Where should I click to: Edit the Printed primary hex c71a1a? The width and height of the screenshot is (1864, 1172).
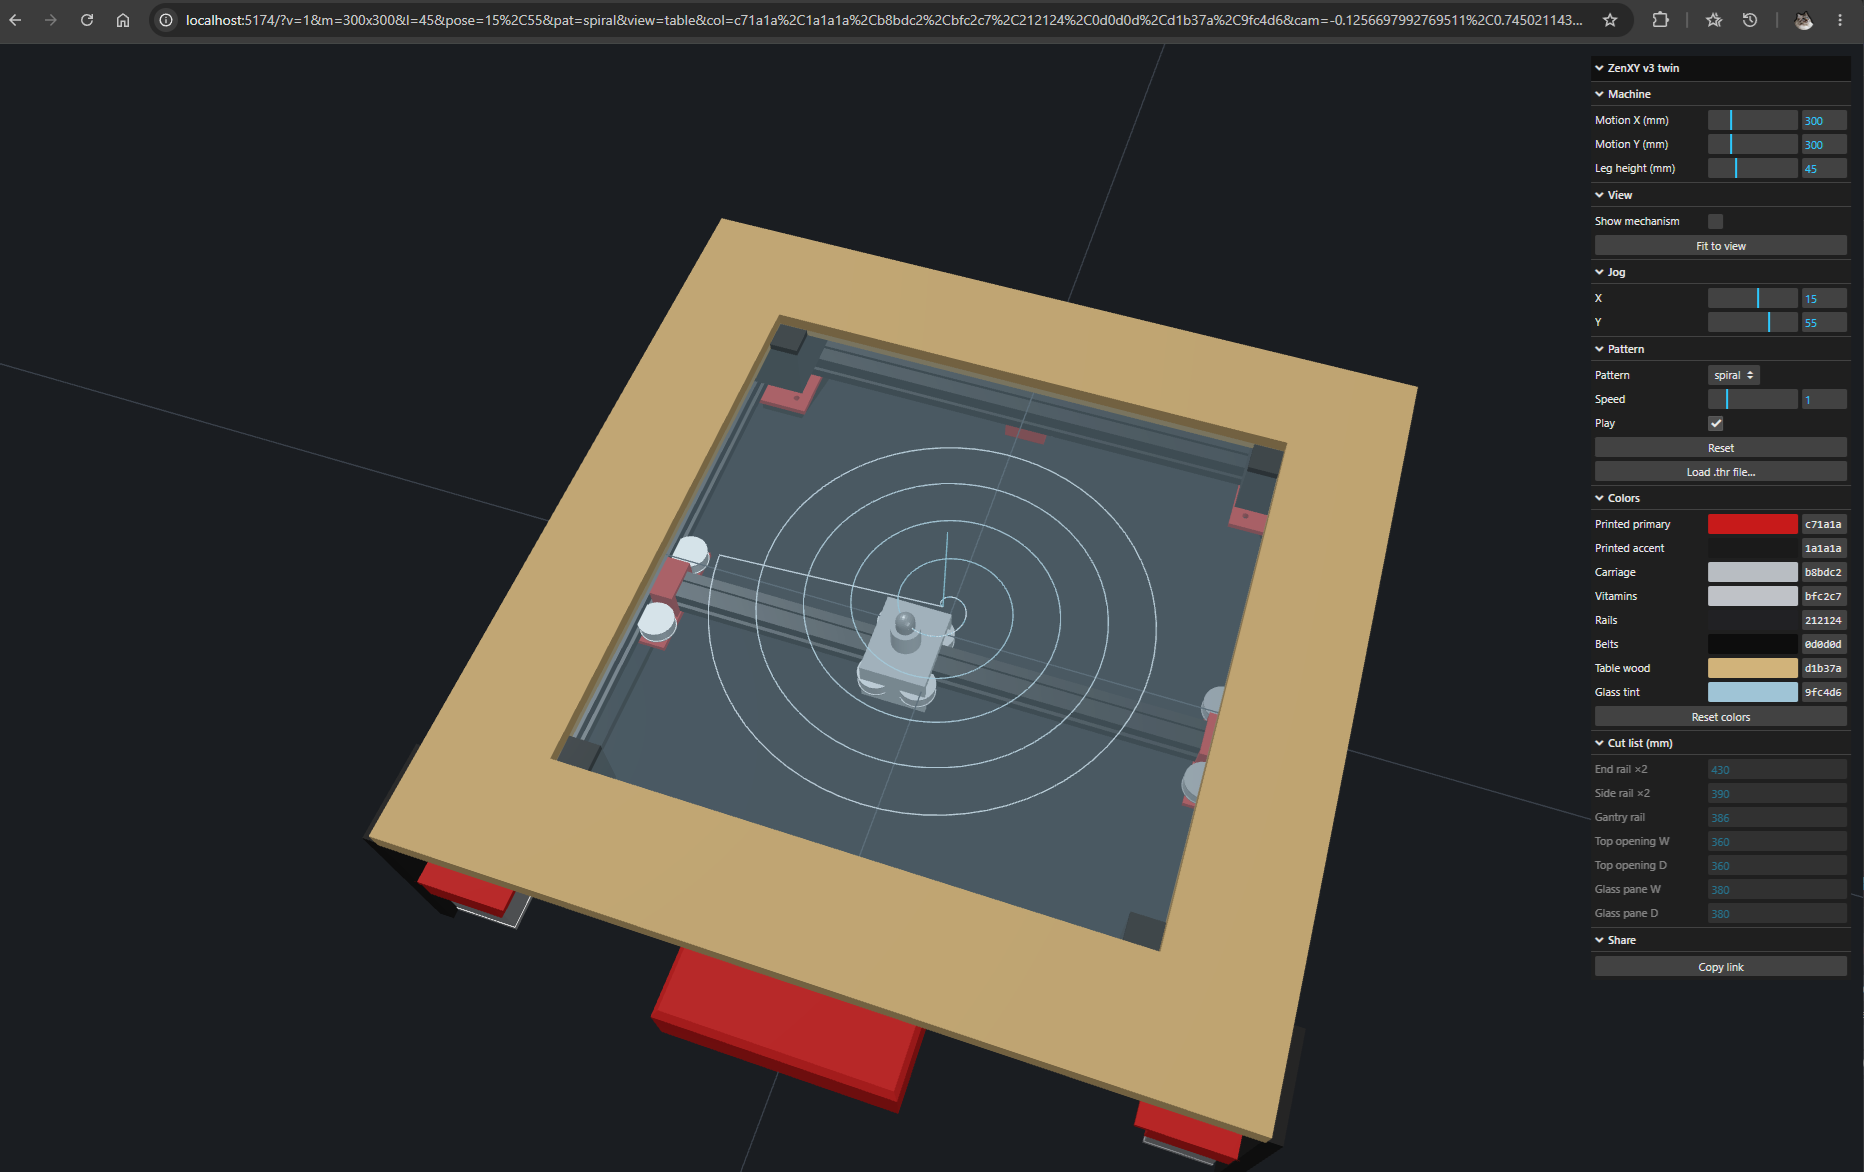click(1824, 524)
